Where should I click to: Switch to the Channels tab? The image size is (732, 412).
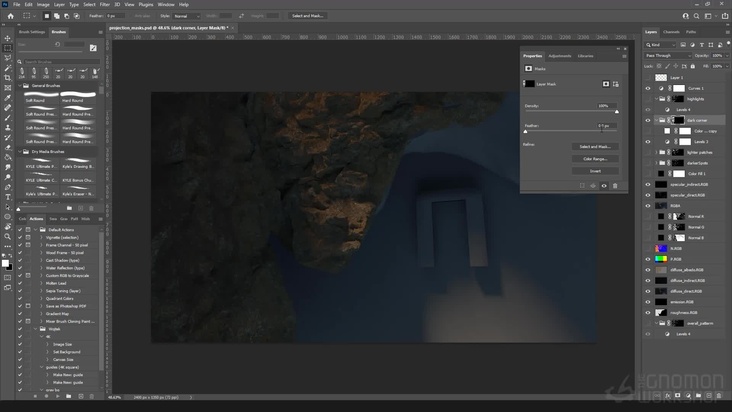pos(671,32)
